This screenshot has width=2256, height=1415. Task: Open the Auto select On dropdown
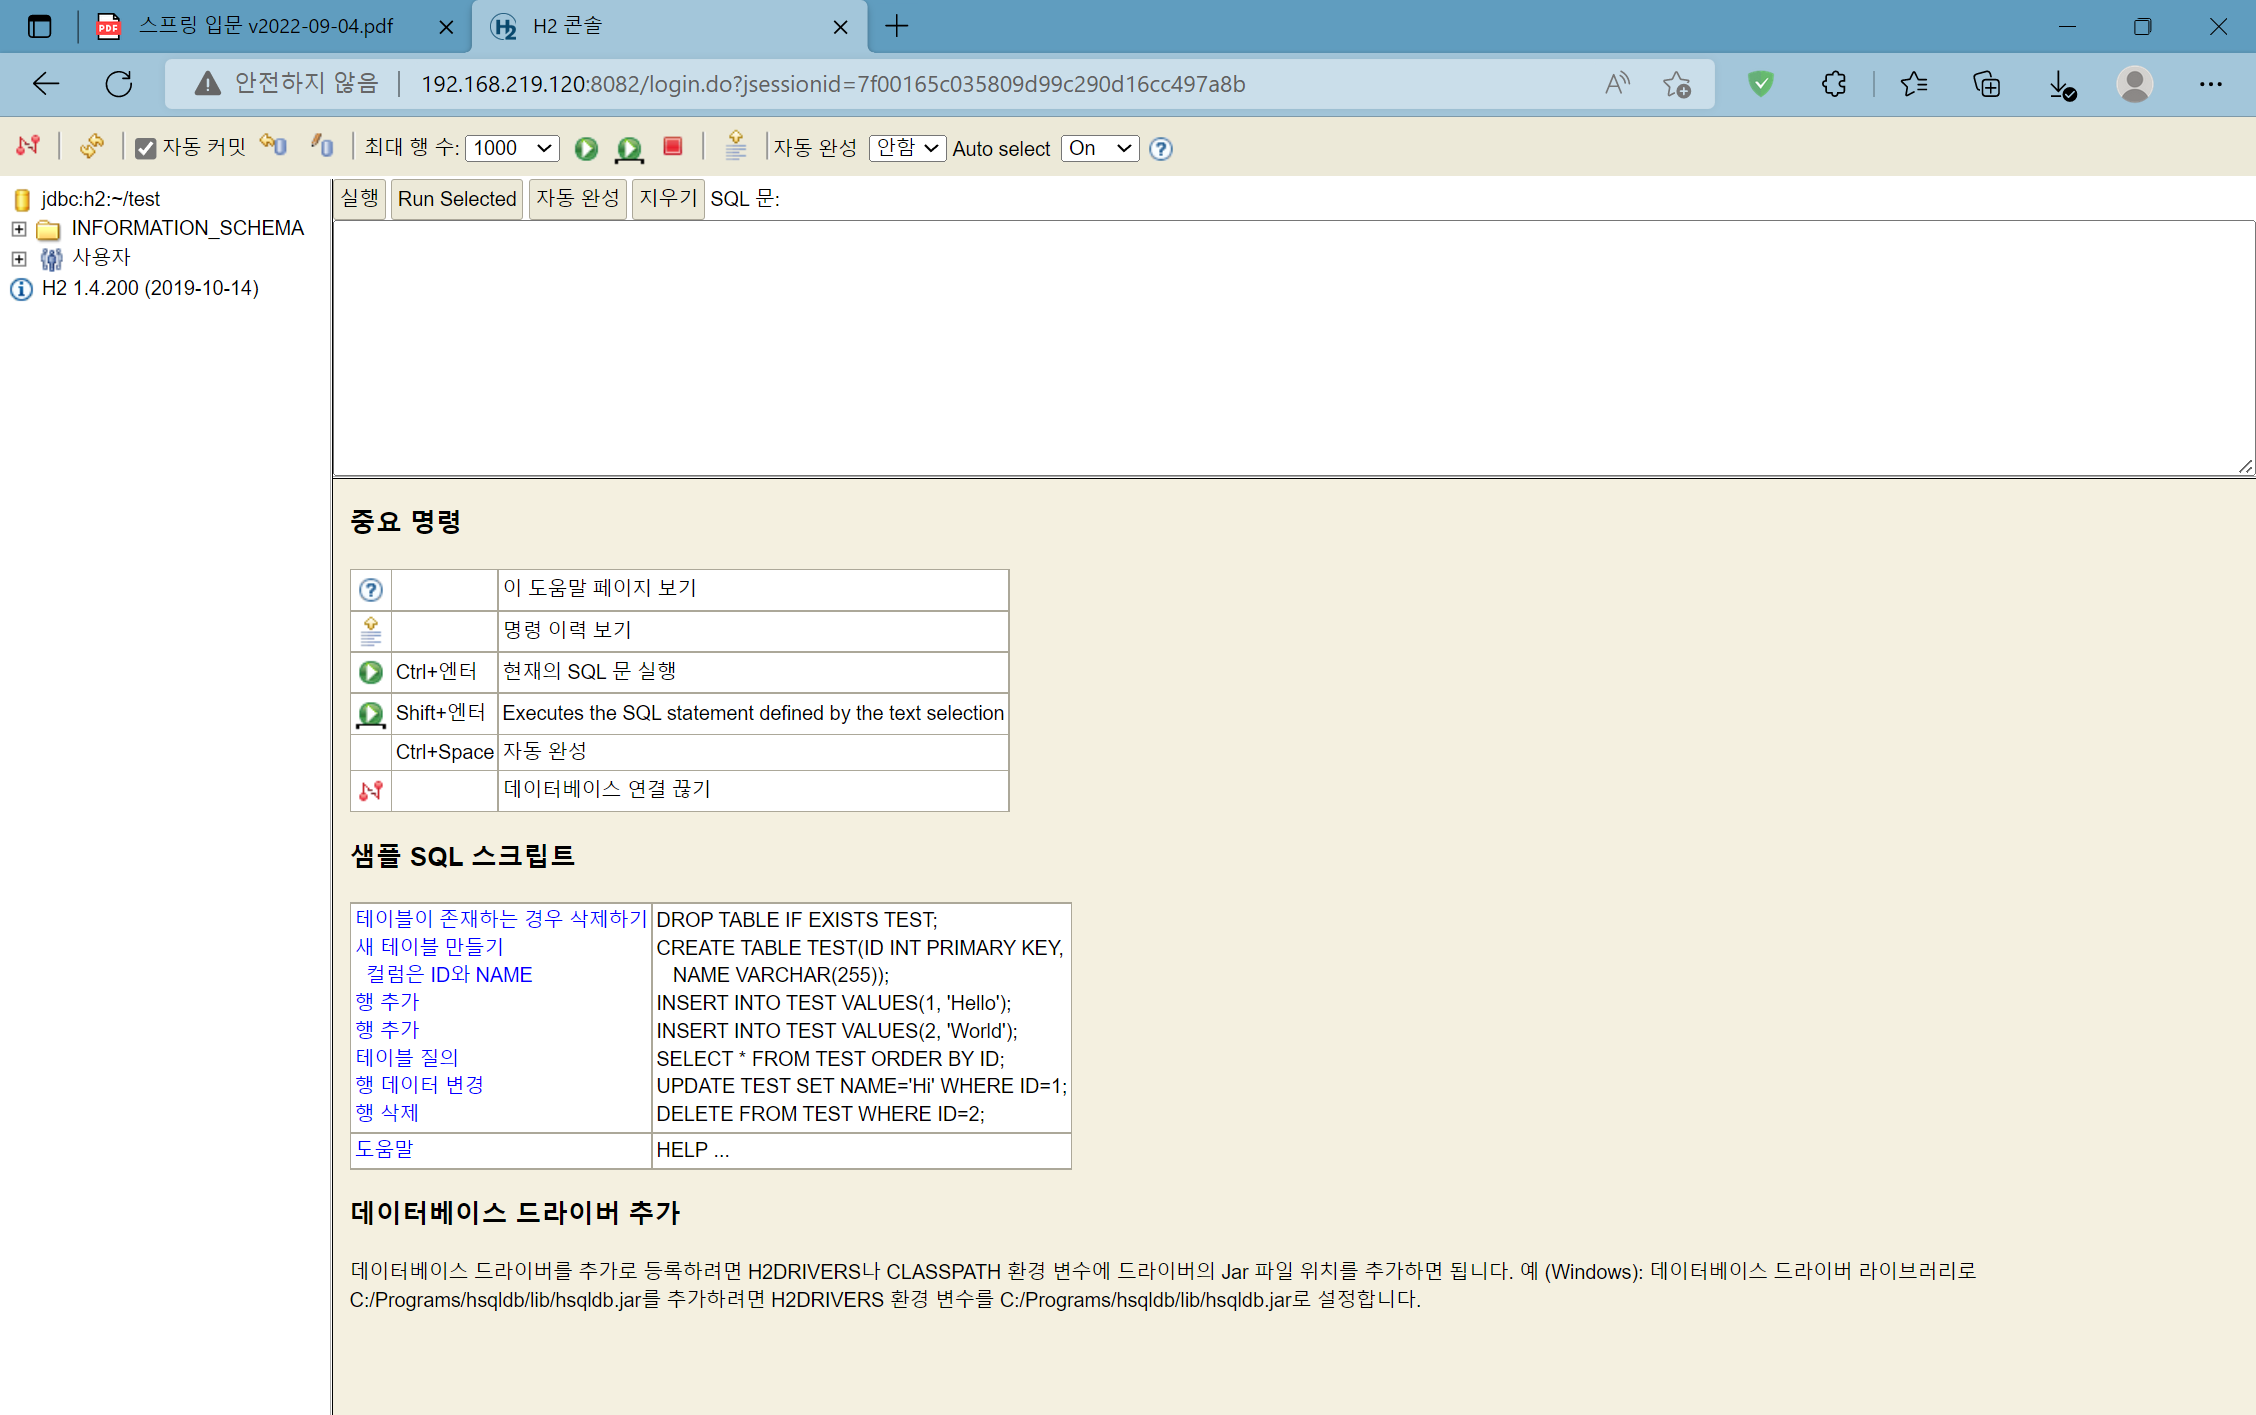click(1099, 148)
